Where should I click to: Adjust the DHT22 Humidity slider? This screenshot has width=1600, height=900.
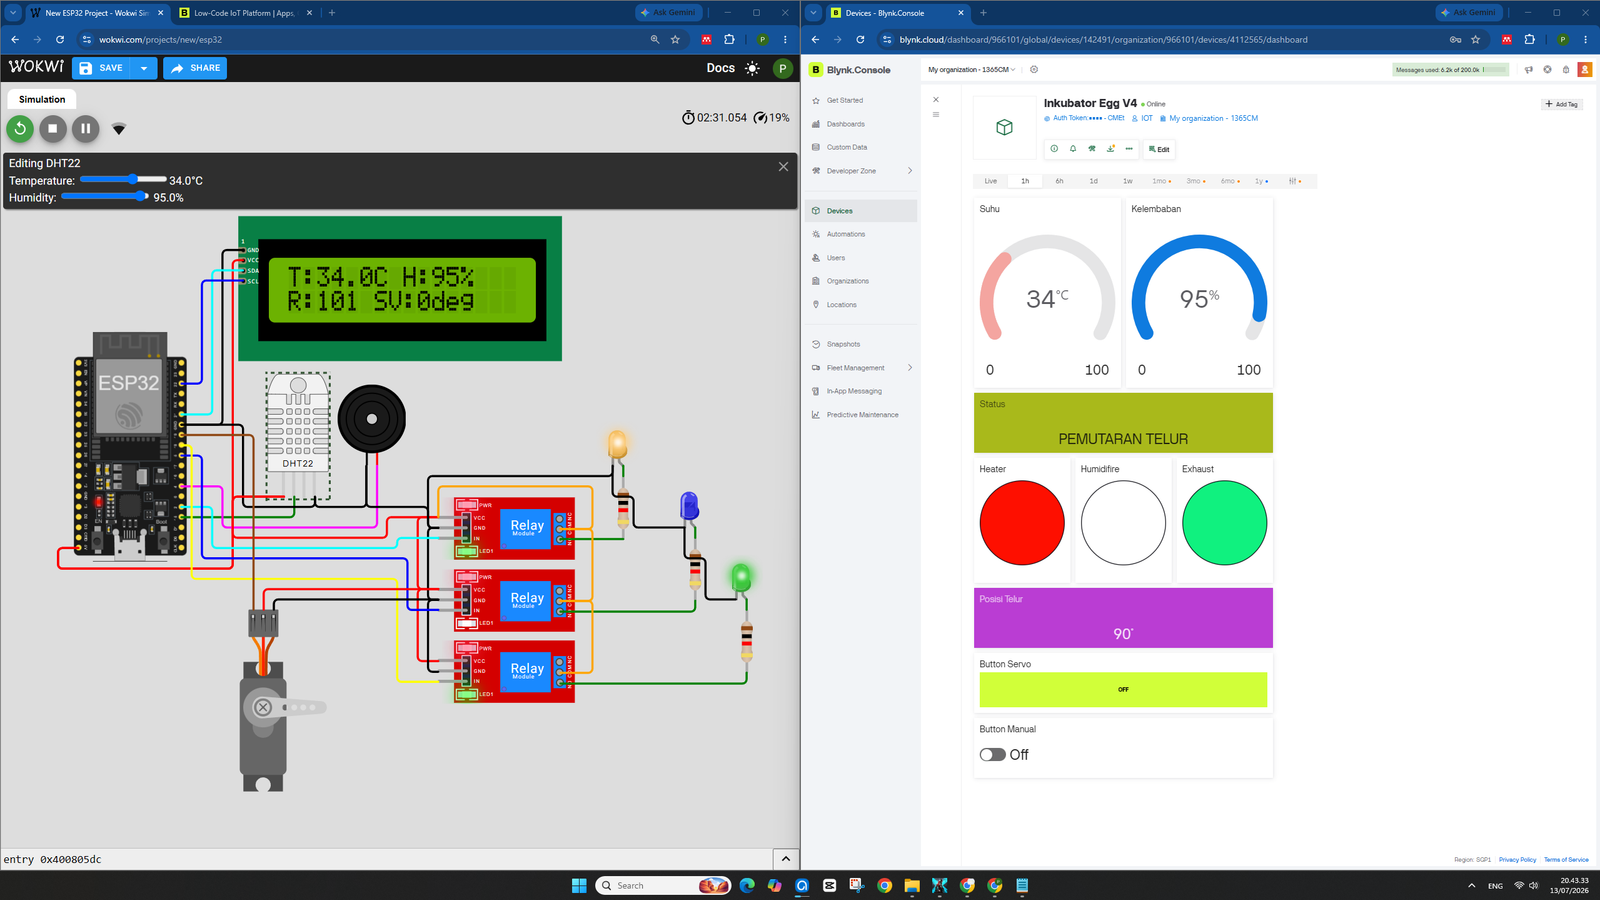pos(105,196)
